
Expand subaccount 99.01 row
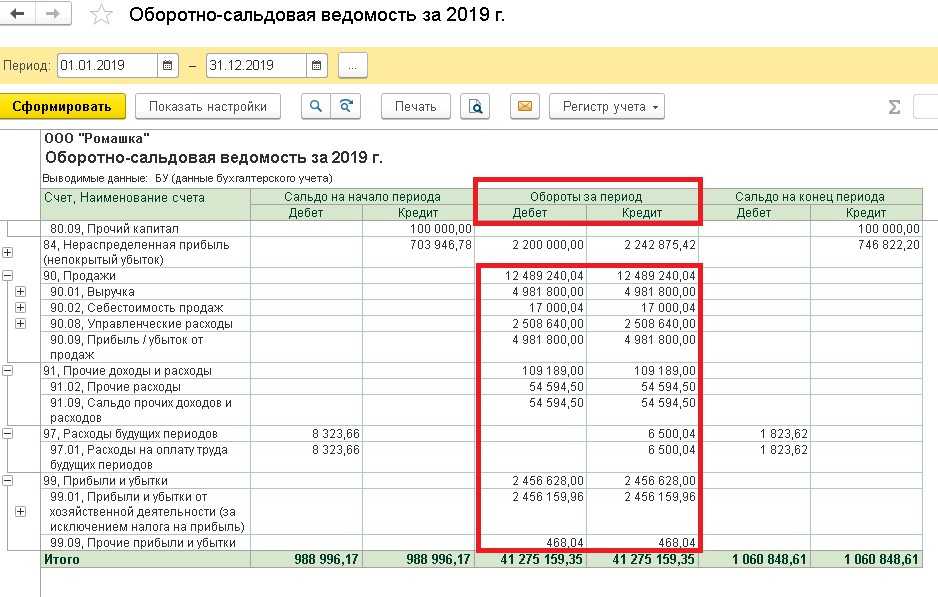click(x=20, y=511)
